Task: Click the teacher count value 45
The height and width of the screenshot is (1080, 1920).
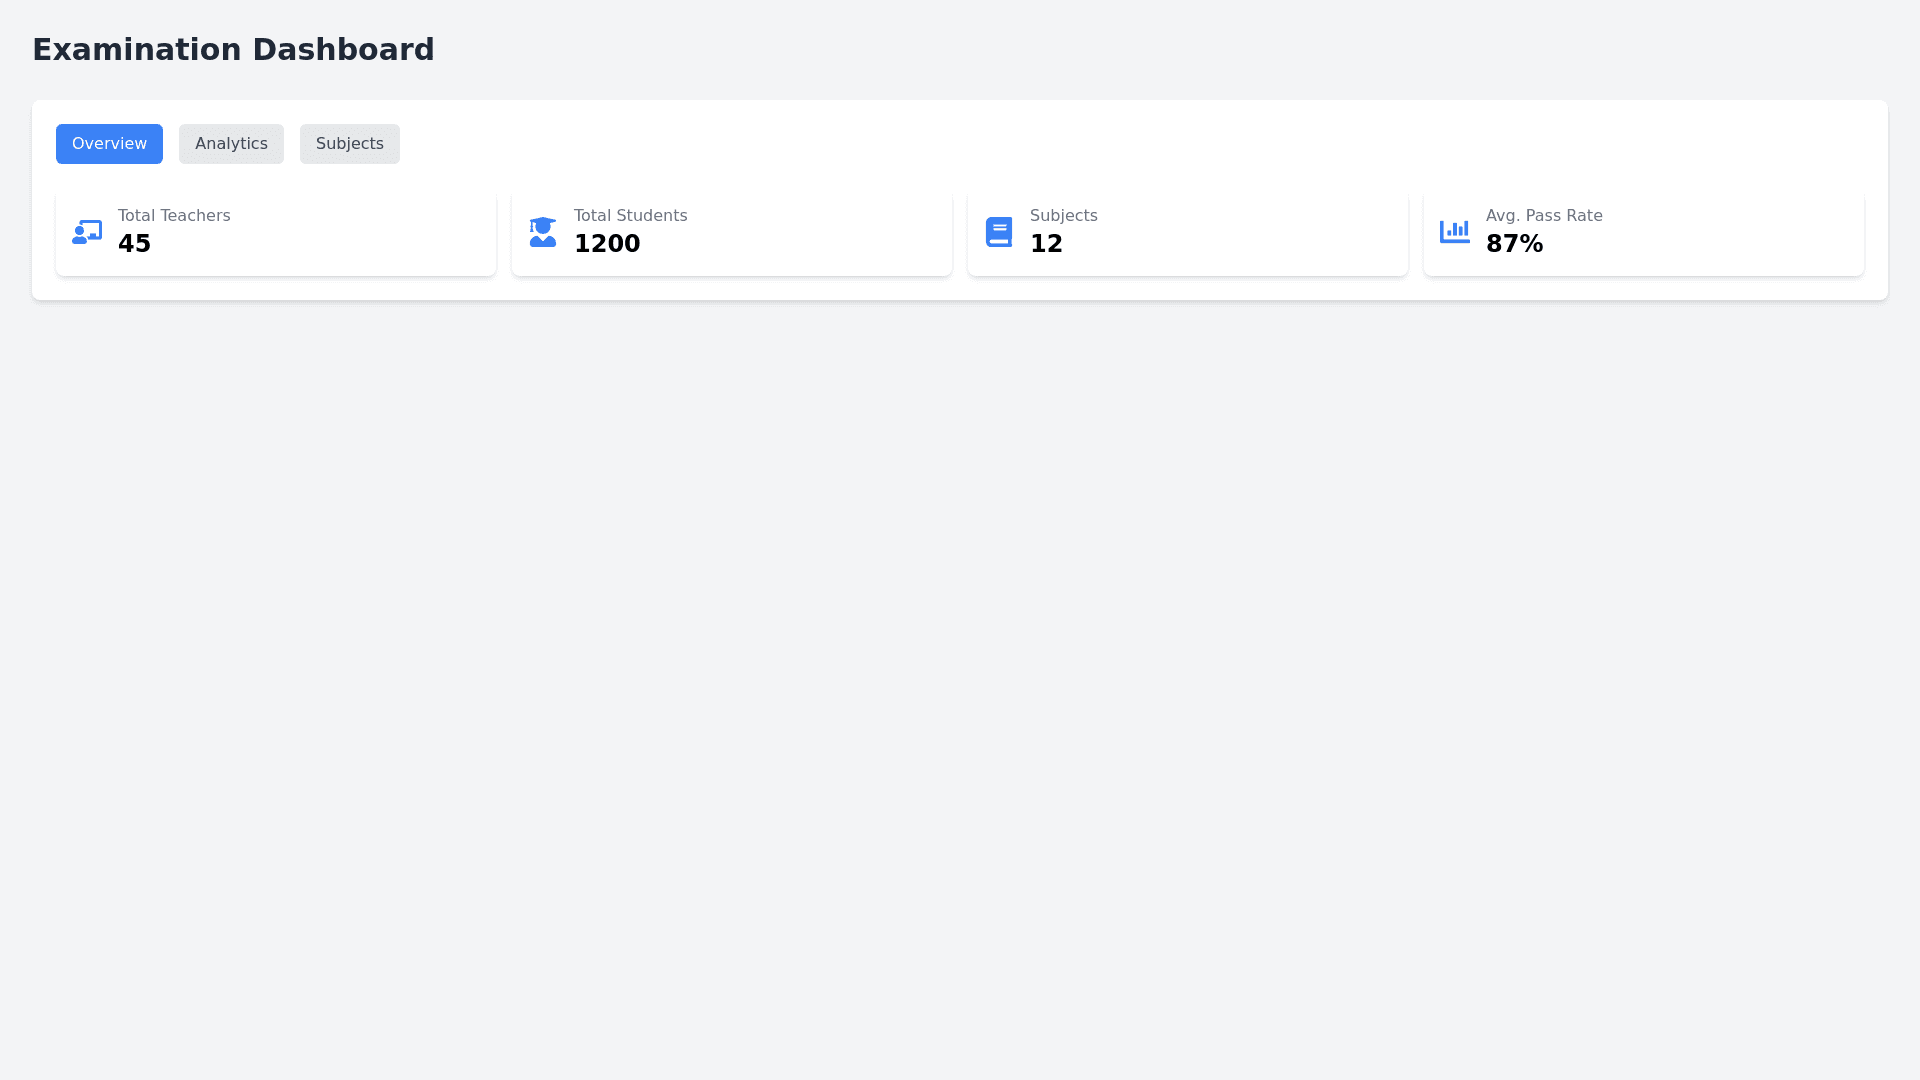Action: point(134,244)
